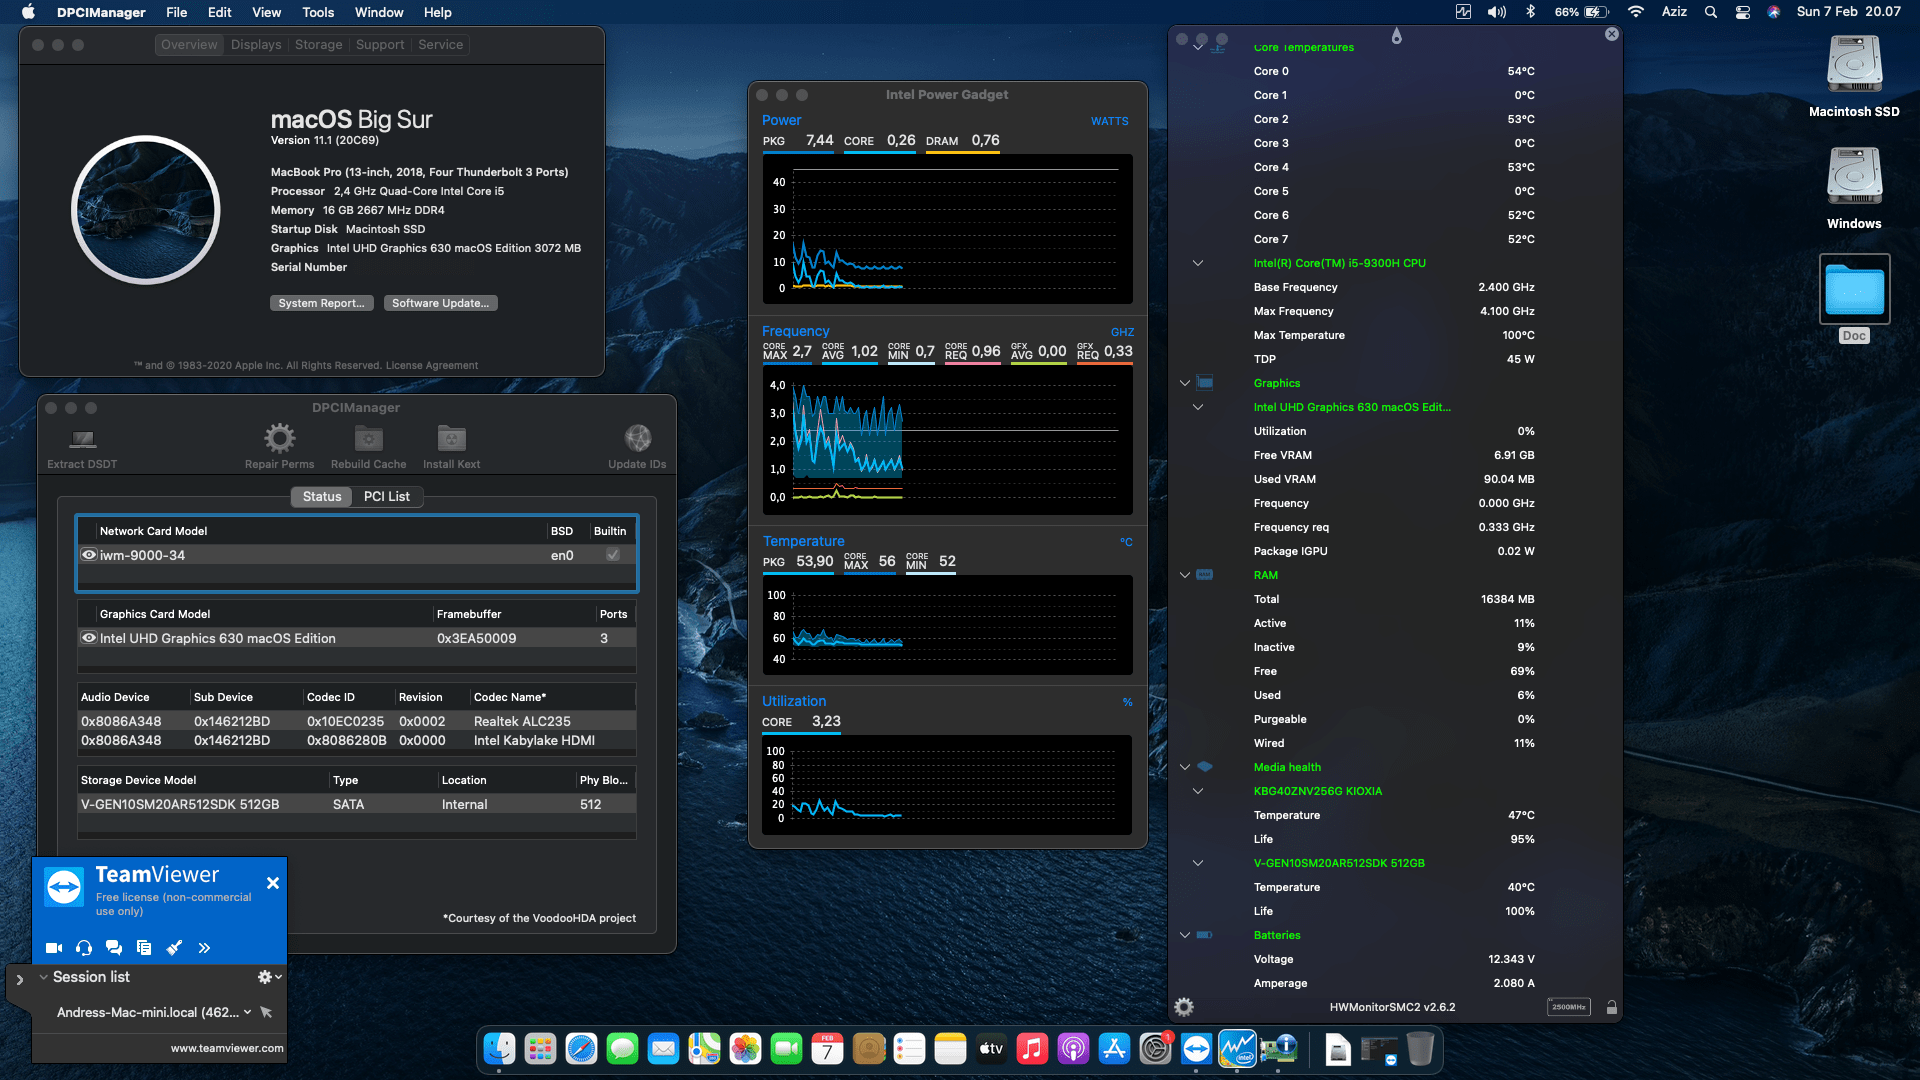Collapse TeamViewer Session list chevron
Viewport: 1920px width, 1080px height.
click(43, 977)
